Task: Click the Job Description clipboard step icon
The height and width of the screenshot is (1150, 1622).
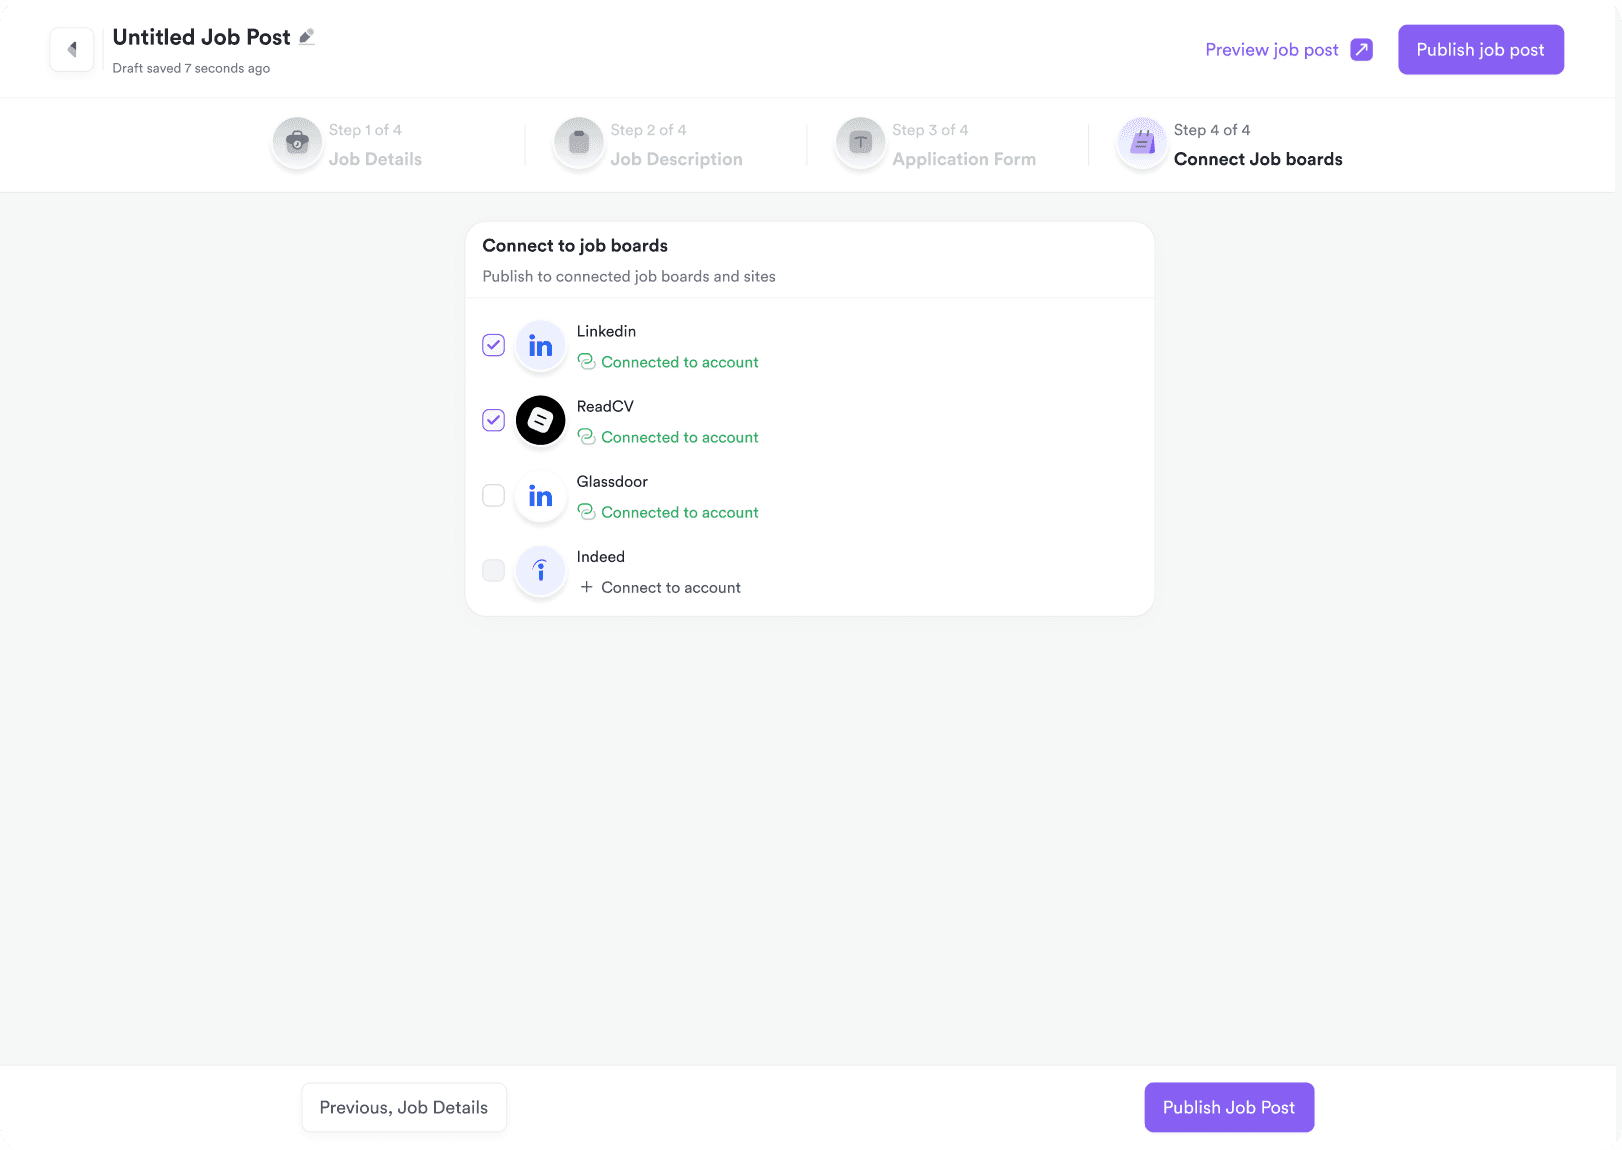Action: (x=579, y=143)
